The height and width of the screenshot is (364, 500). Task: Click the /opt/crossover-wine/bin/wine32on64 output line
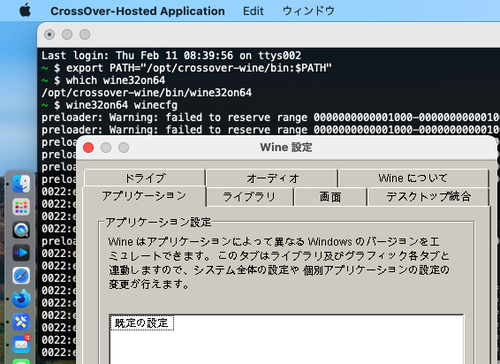pos(147,93)
